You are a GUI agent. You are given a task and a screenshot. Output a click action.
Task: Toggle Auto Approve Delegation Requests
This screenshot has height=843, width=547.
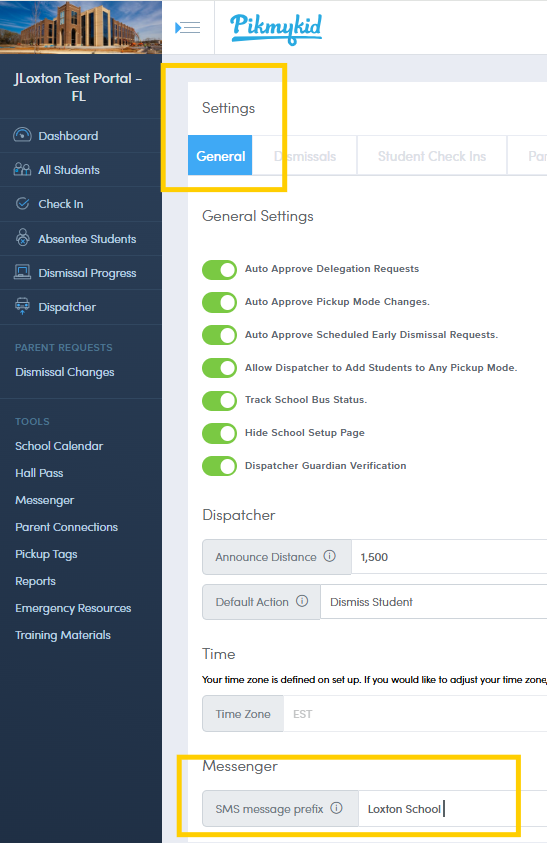(219, 270)
